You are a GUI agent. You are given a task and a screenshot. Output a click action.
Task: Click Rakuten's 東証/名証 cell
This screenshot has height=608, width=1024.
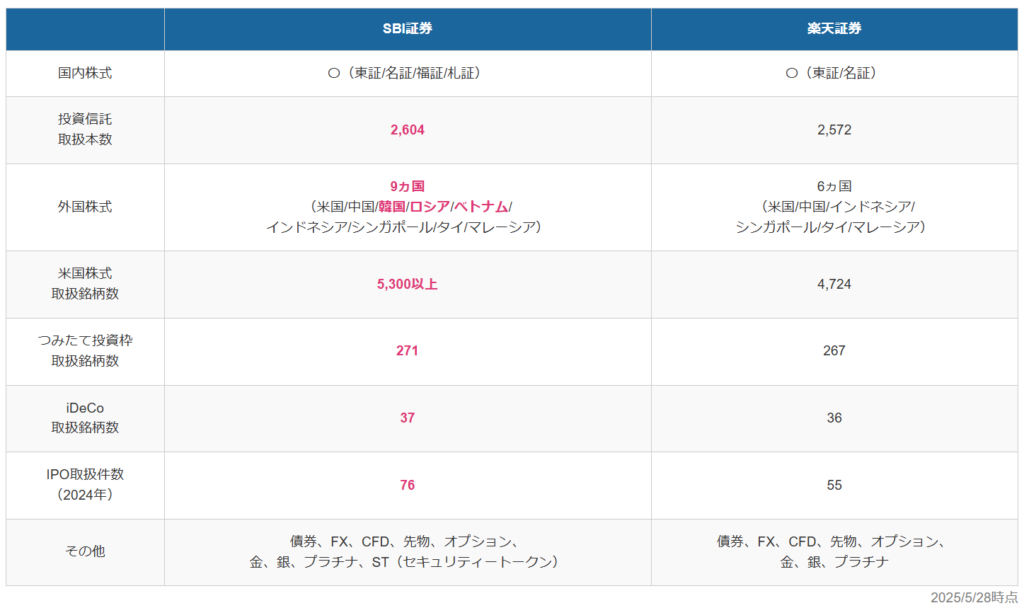coord(834,73)
